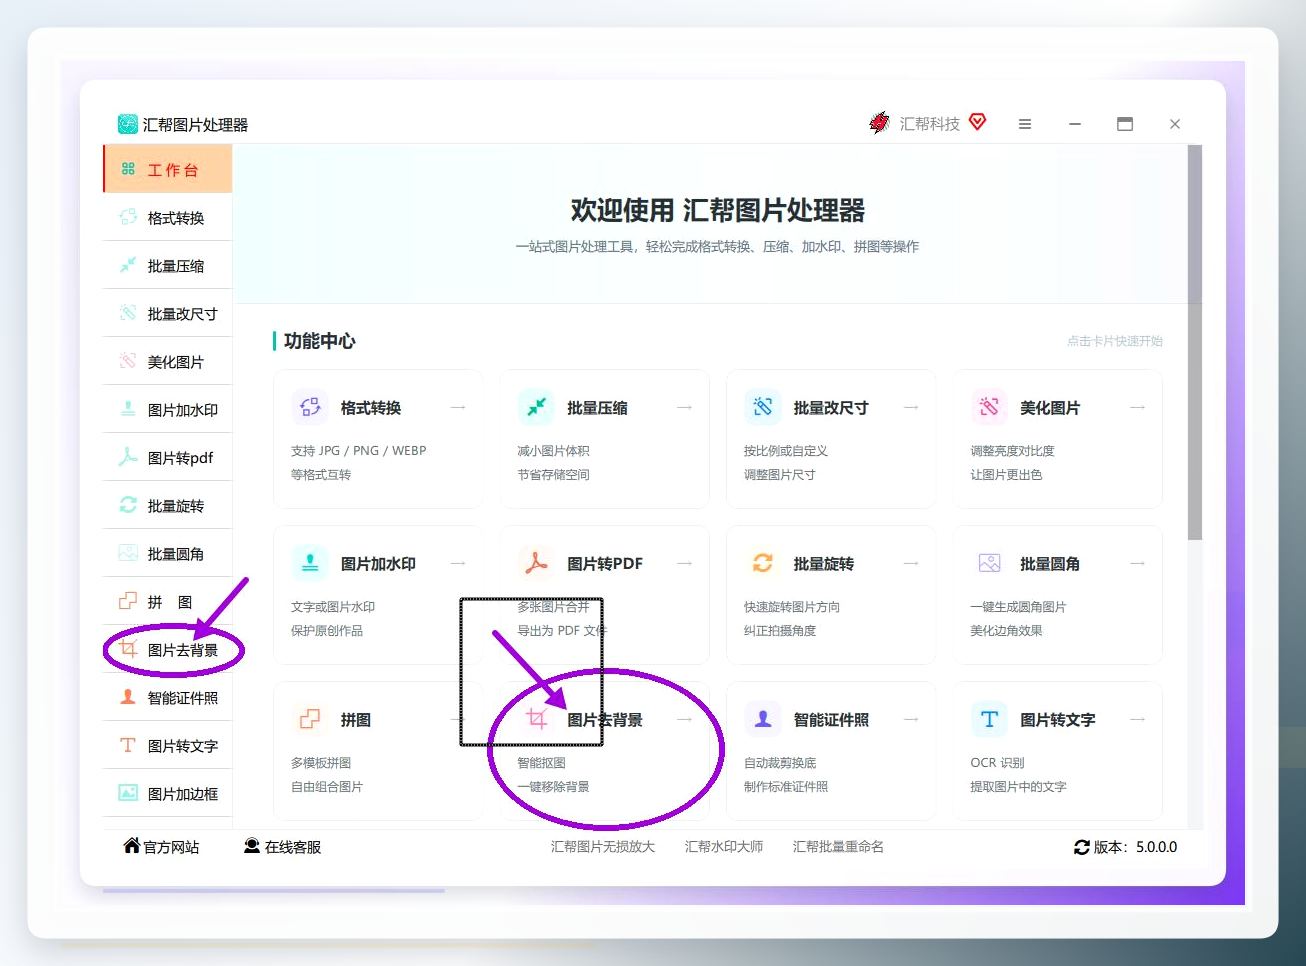The height and width of the screenshot is (966, 1306).
Task: Click the OCR 识别 description text
Action: click(997, 763)
